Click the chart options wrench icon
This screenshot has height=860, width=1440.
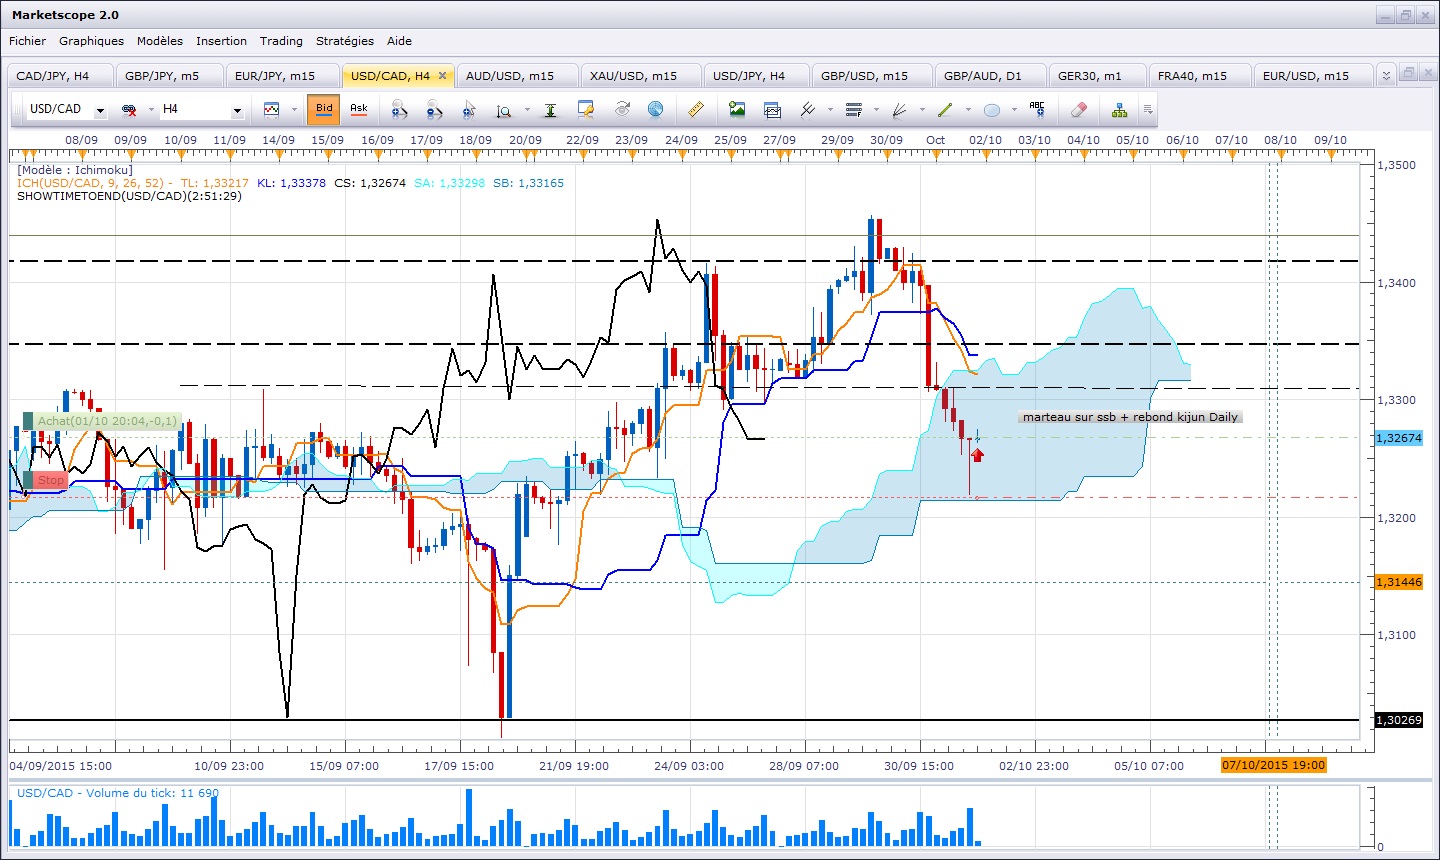(x=586, y=109)
